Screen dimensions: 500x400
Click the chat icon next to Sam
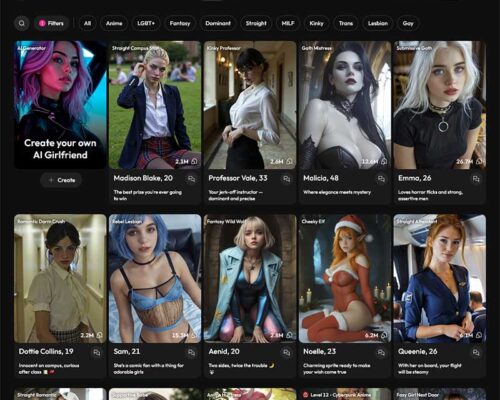click(x=192, y=352)
